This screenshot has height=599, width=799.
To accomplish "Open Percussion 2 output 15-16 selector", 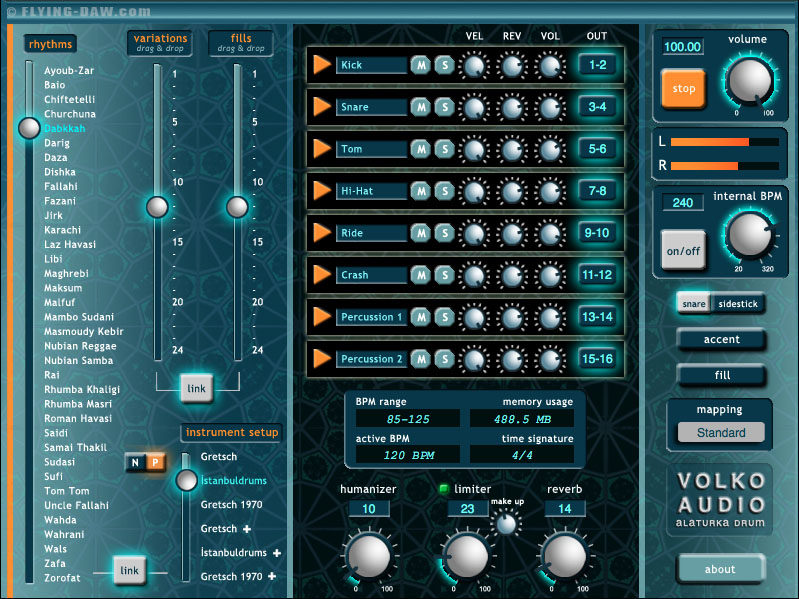I will pyautogui.click(x=597, y=359).
